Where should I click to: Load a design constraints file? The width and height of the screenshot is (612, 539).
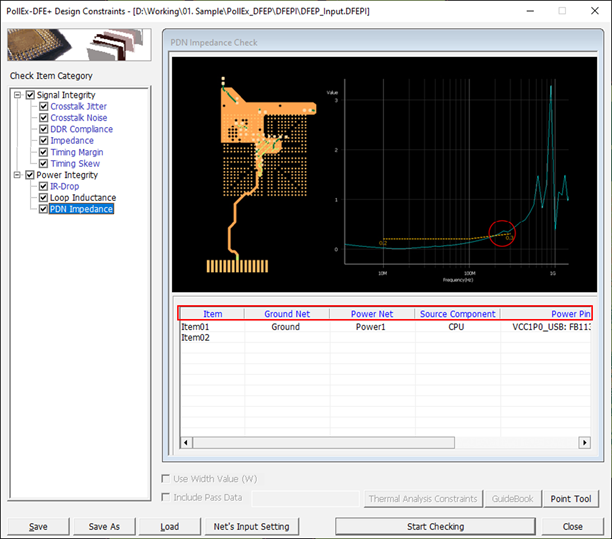click(169, 527)
